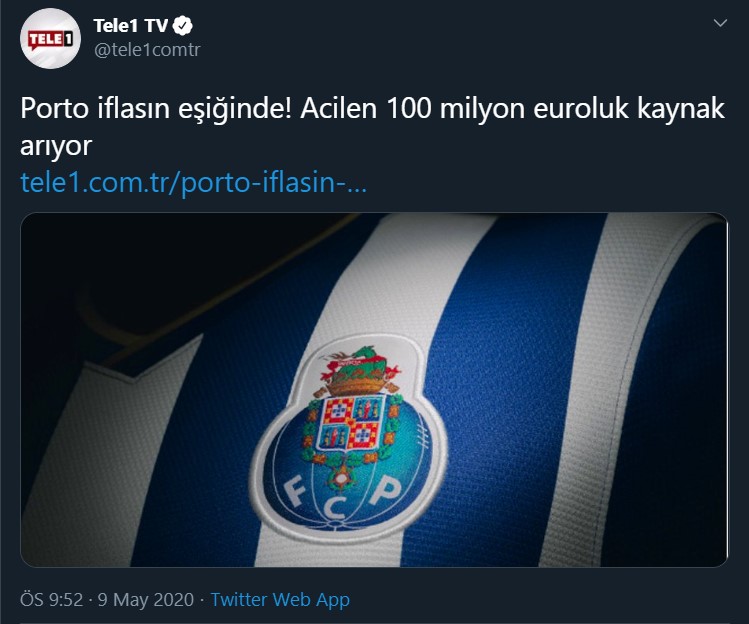Go to the @tele1comtr handle
The height and width of the screenshot is (624, 749).
[147, 50]
